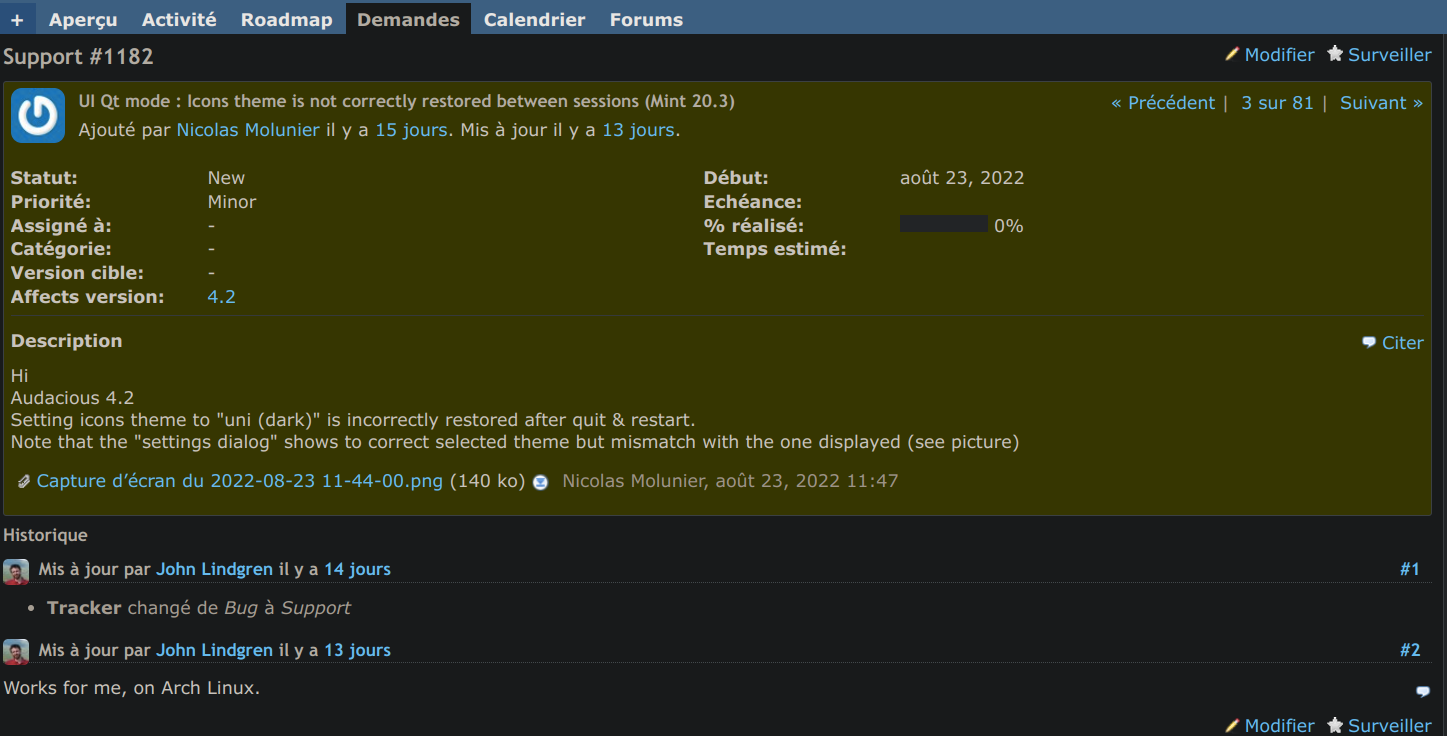The width and height of the screenshot is (1447, 736).
Task: Quote note #2 via speech bubble icon
Action: pyautogui.click(x=1423, y=691)
